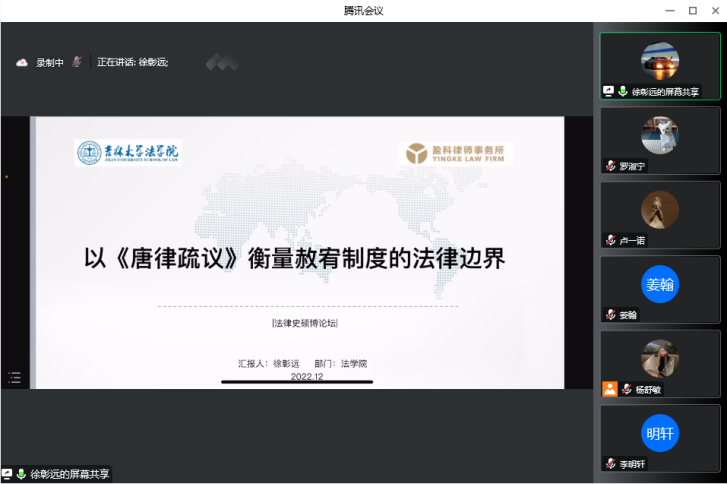Click 李明轩's muted microphone icon
This screenshot has height=484, width=727.
pyautogui.click(x=610, y=464)
